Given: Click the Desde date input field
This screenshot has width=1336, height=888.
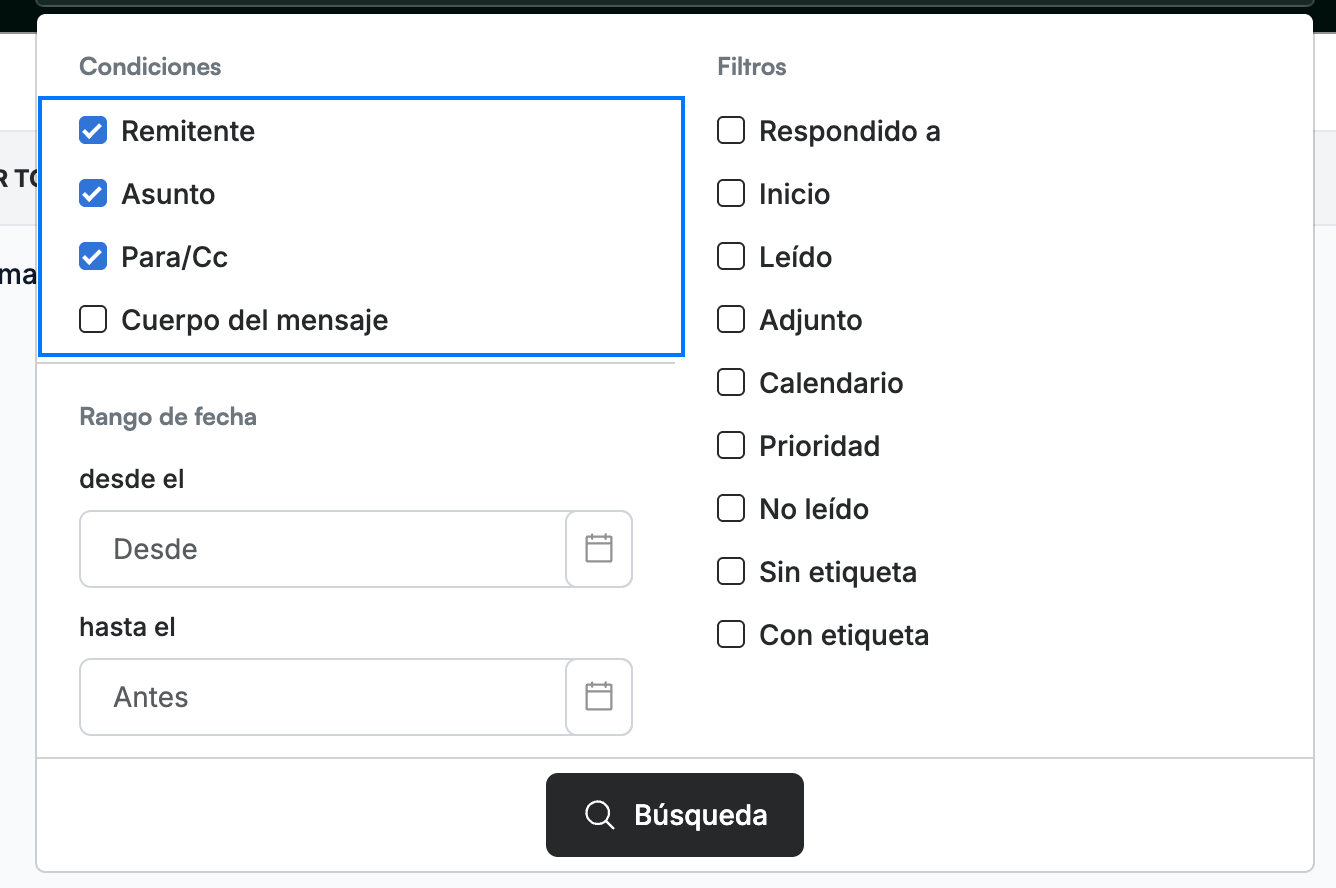Looking at the screenshot, I should (323, 549).
